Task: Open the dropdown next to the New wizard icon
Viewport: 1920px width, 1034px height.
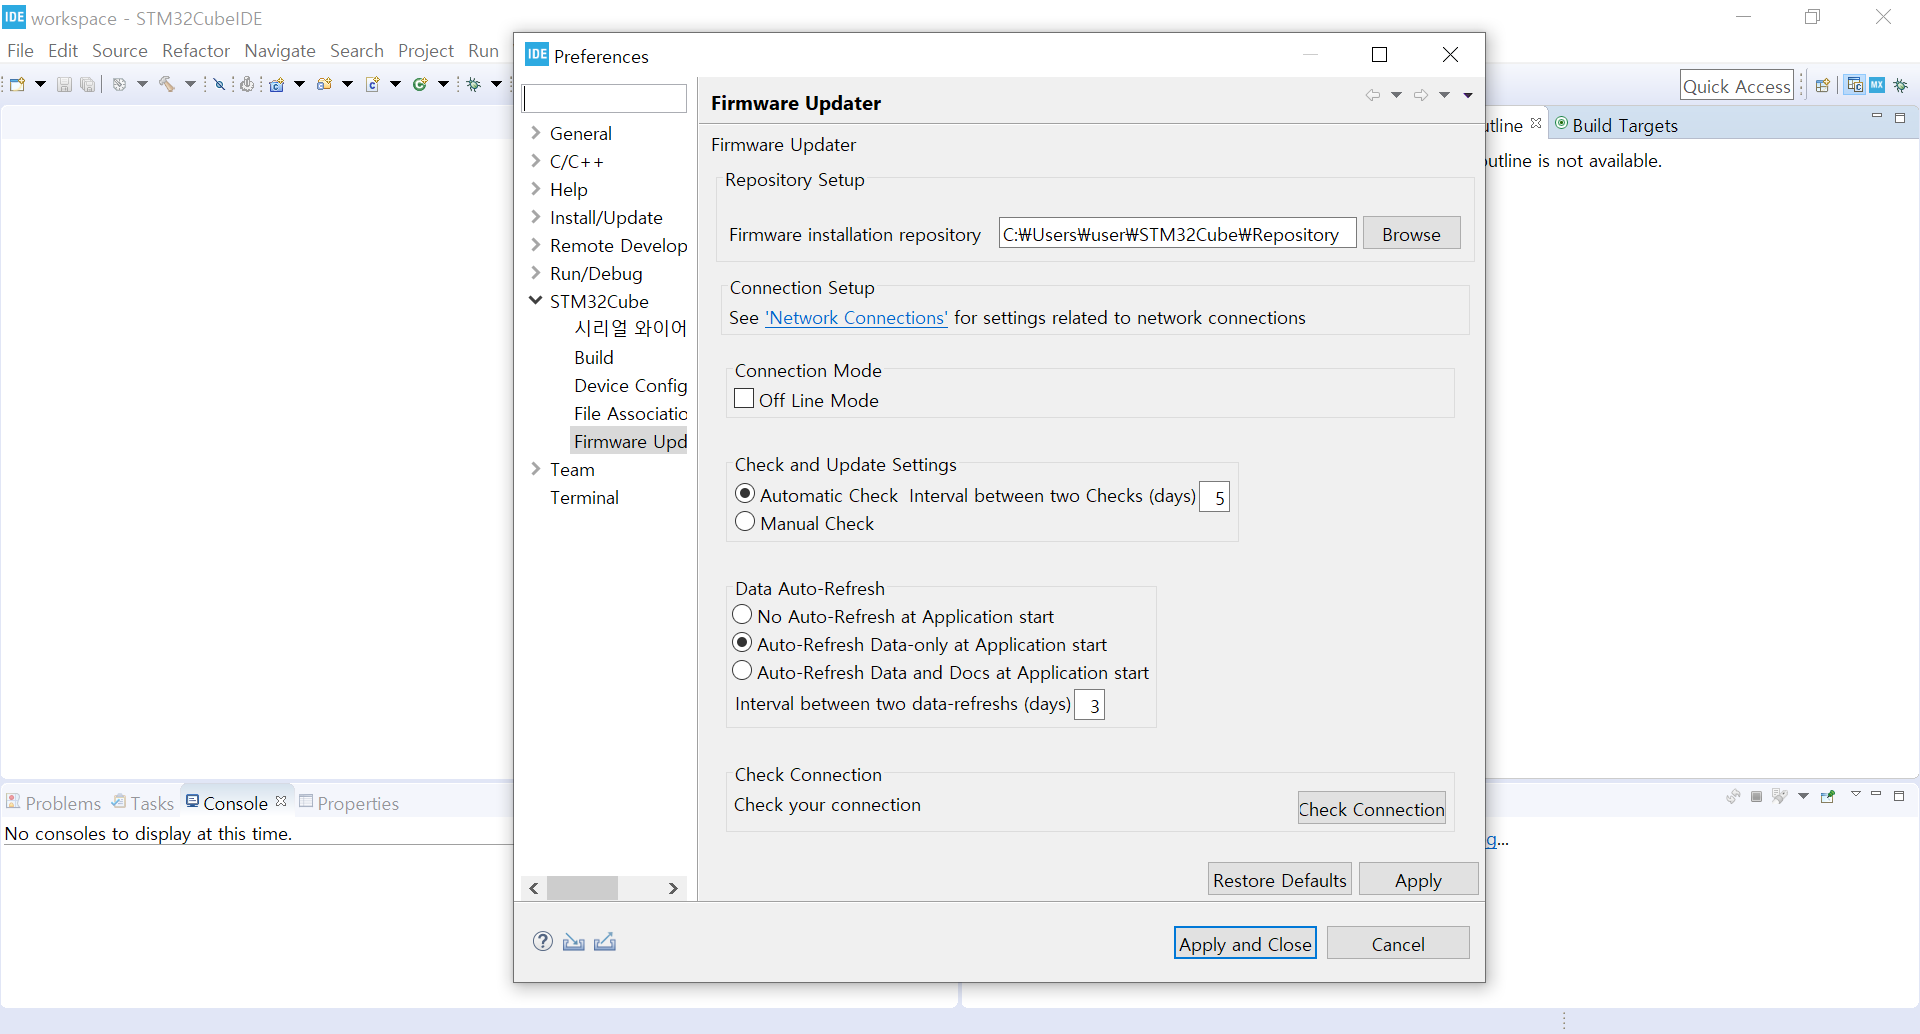Action: 40,84
